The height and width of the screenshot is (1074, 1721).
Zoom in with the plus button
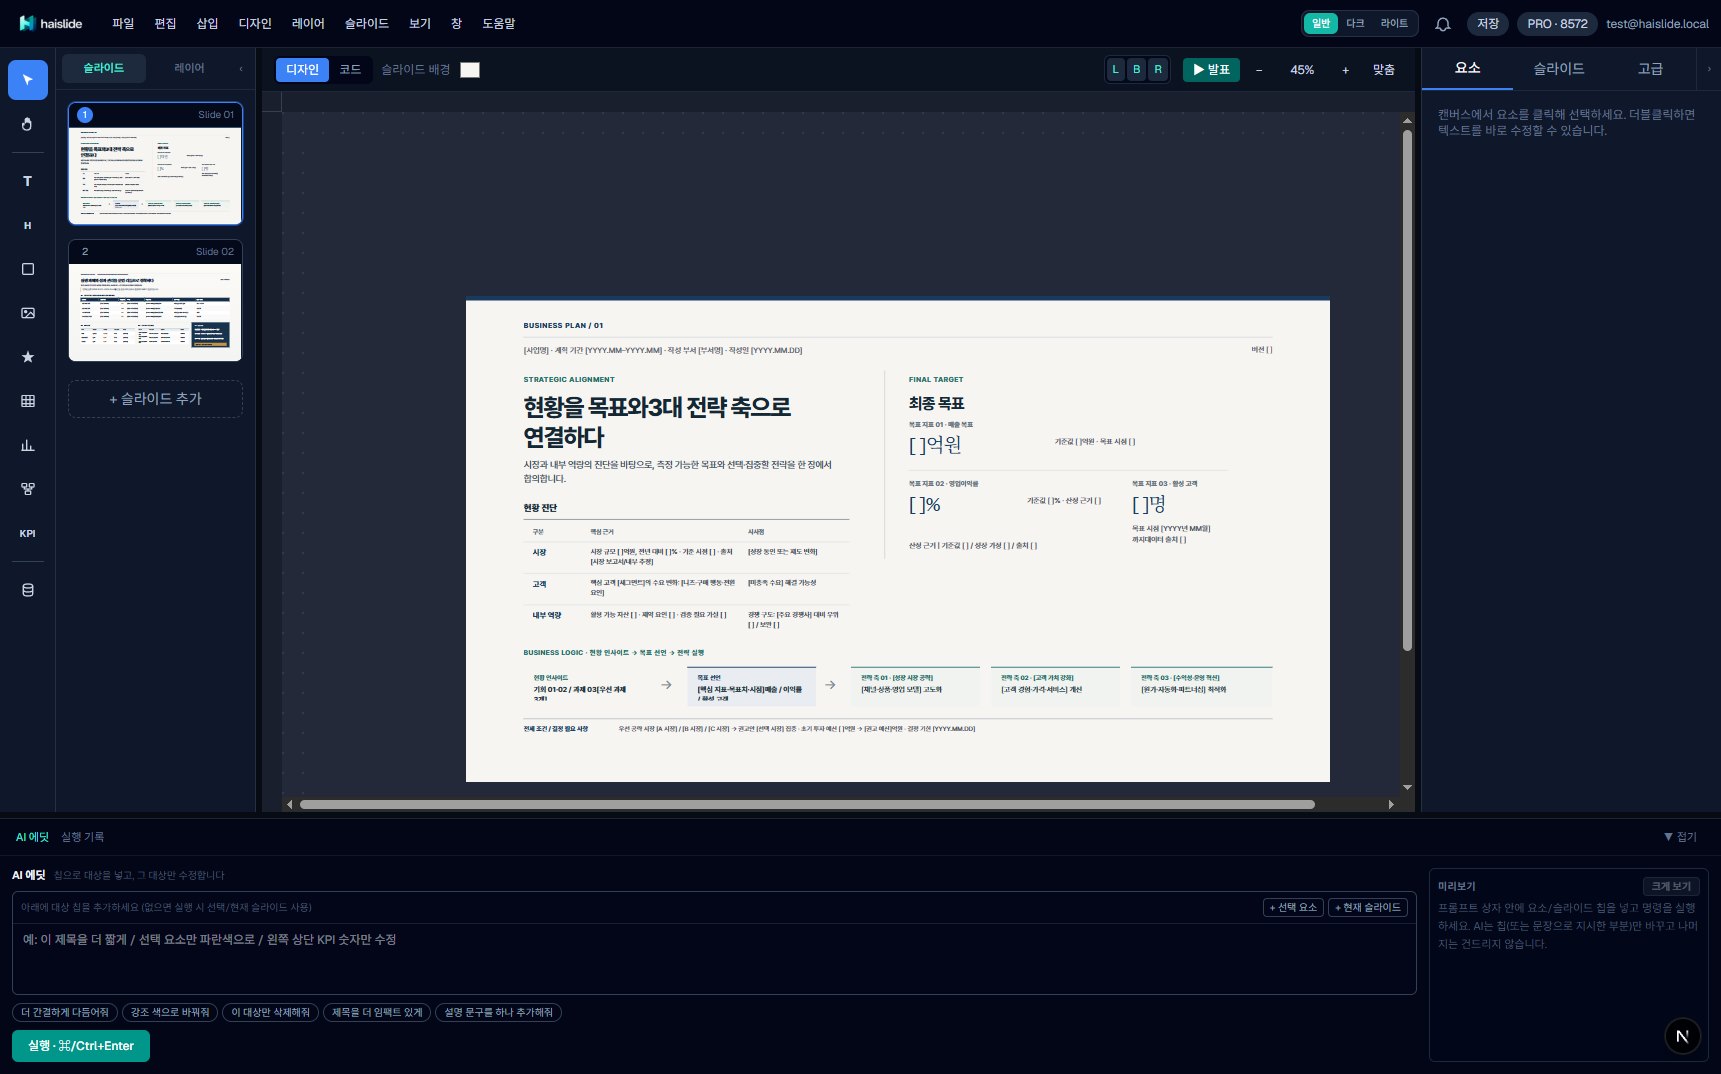pos(1345,70)
